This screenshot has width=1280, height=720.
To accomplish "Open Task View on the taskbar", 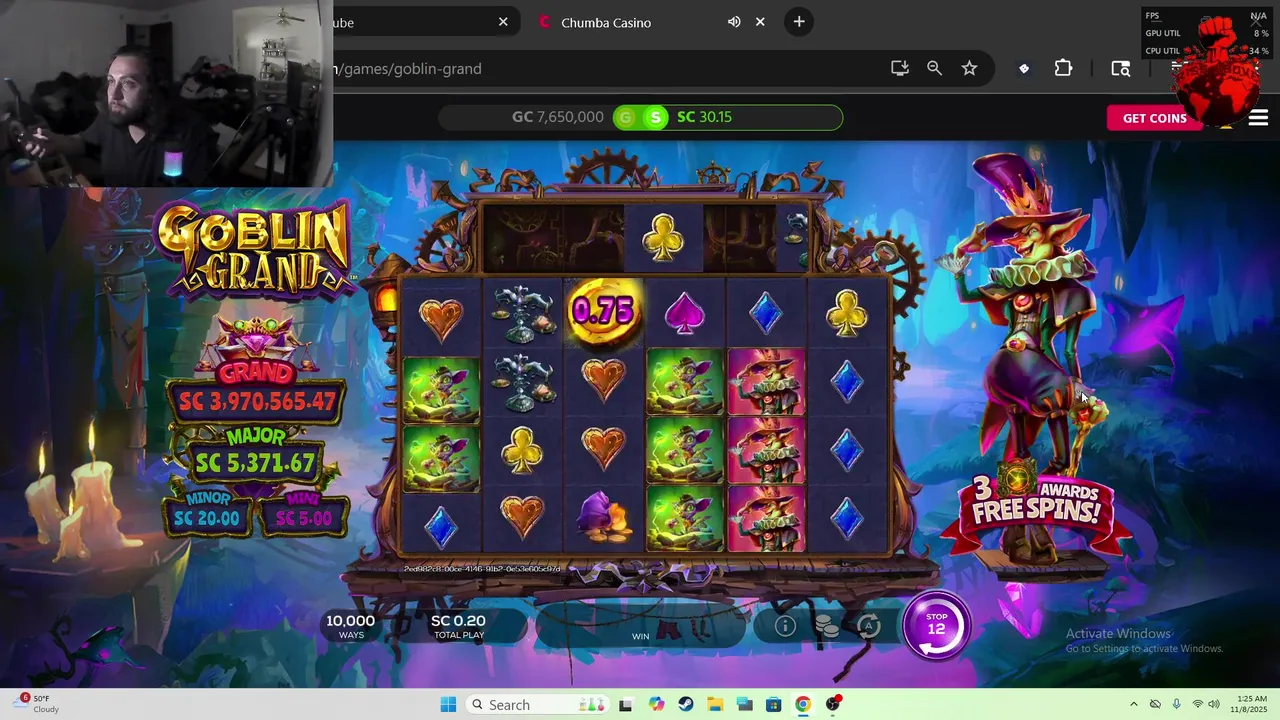I will [626, 704].
